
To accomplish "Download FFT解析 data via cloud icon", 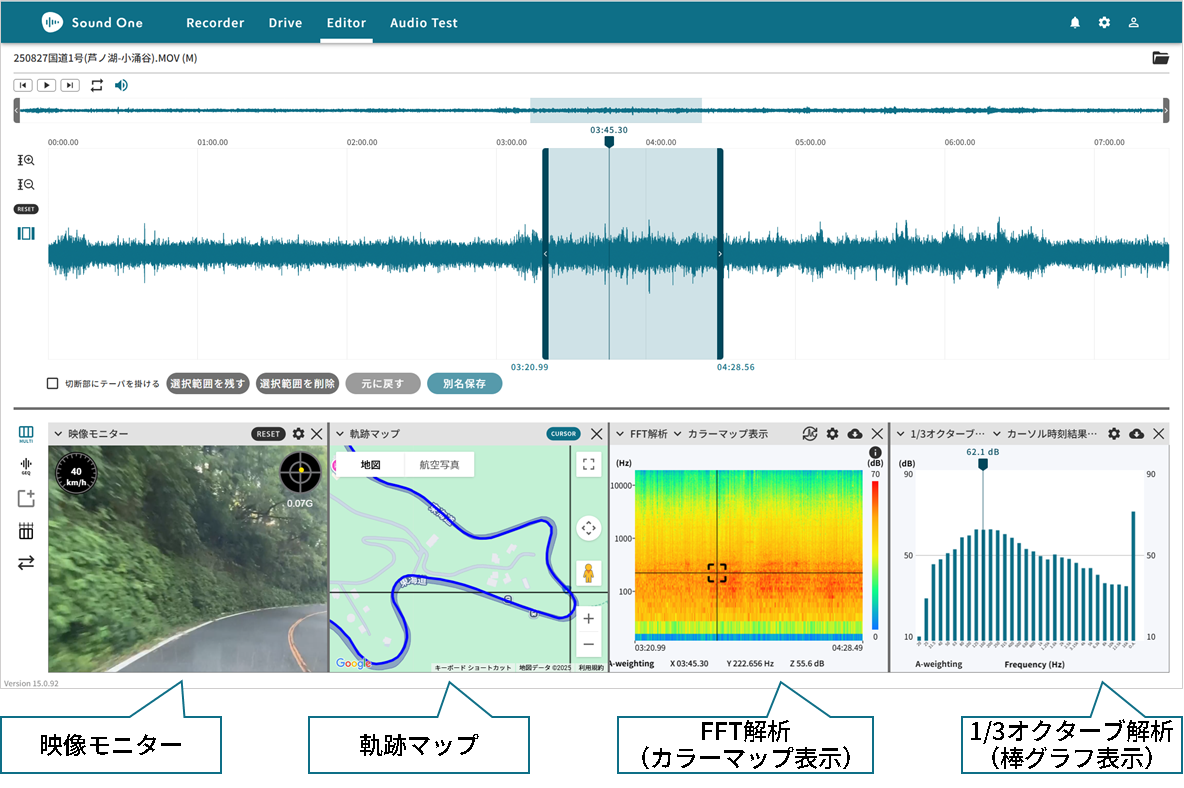I will point(855,434).
